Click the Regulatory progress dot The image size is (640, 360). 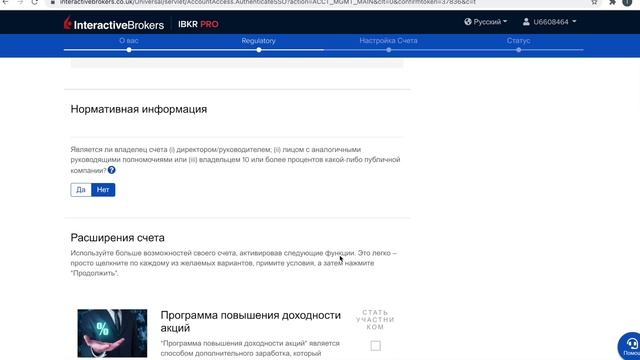[259, 50]
